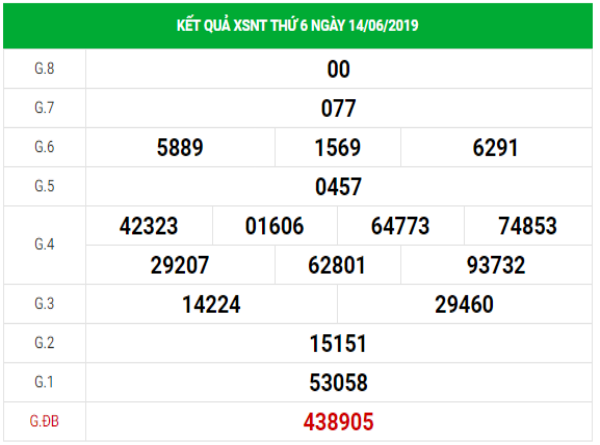Click G.6 number 1569
Screen dimensions: 600x445
coord(337,147)
